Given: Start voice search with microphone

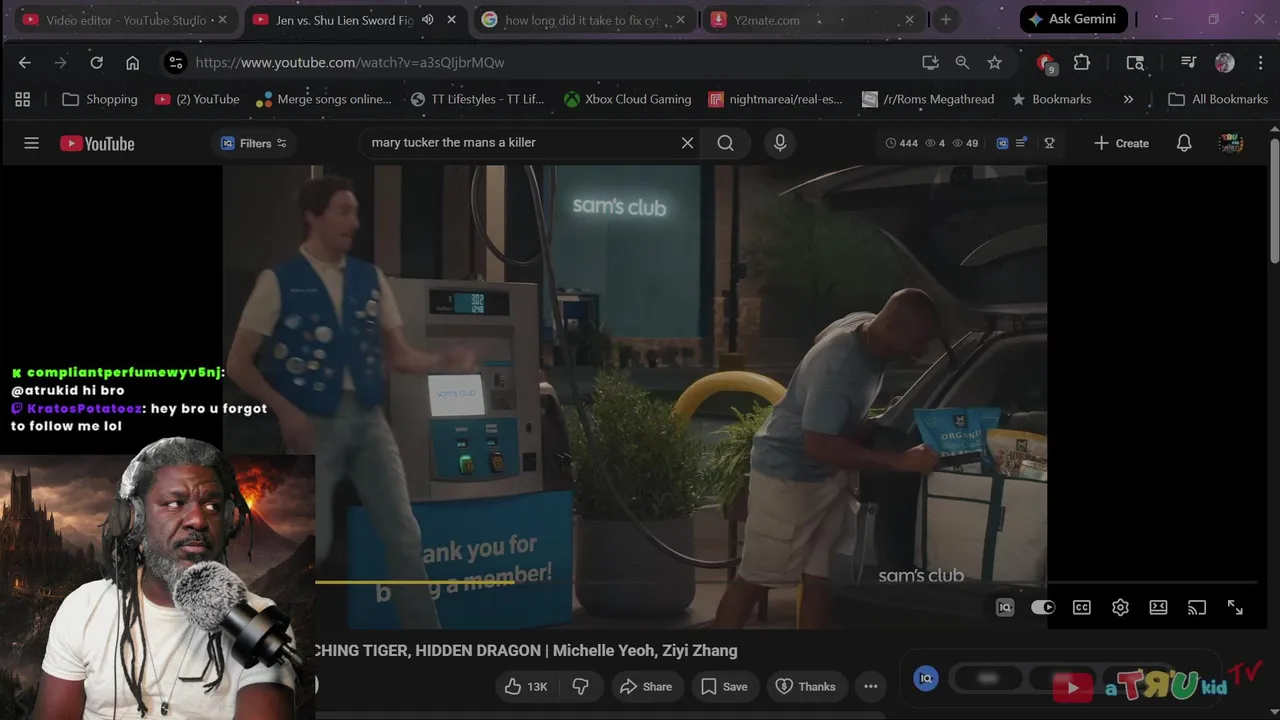Looking at the screenshot, I should [780, 143].
